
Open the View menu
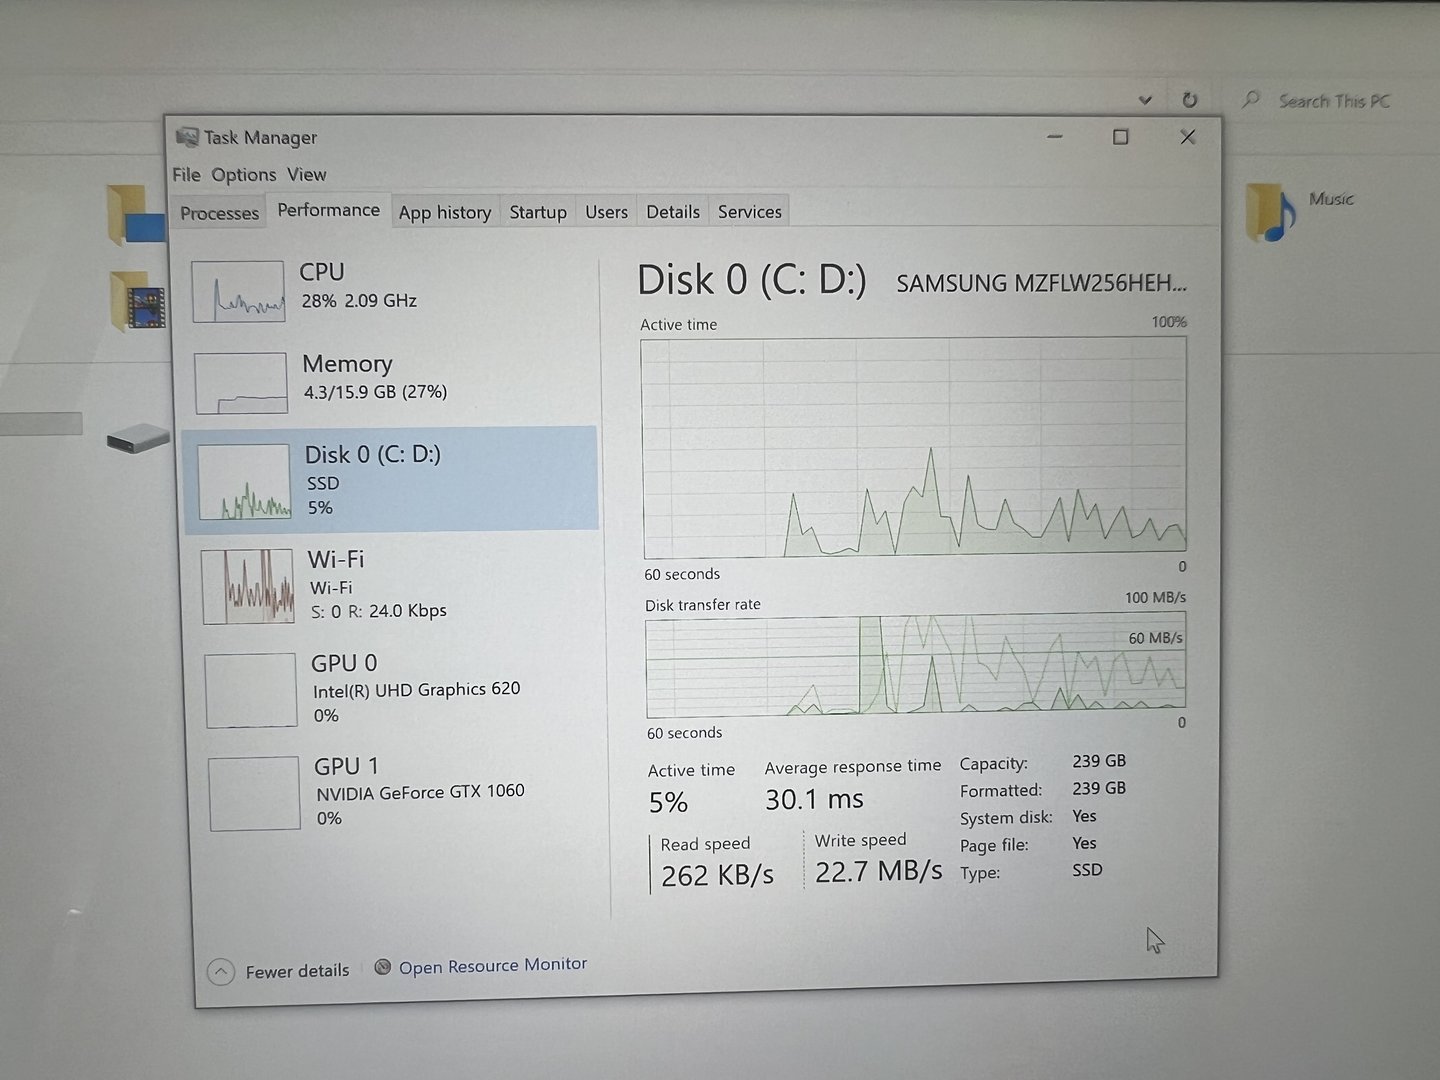tap(306, 174)
